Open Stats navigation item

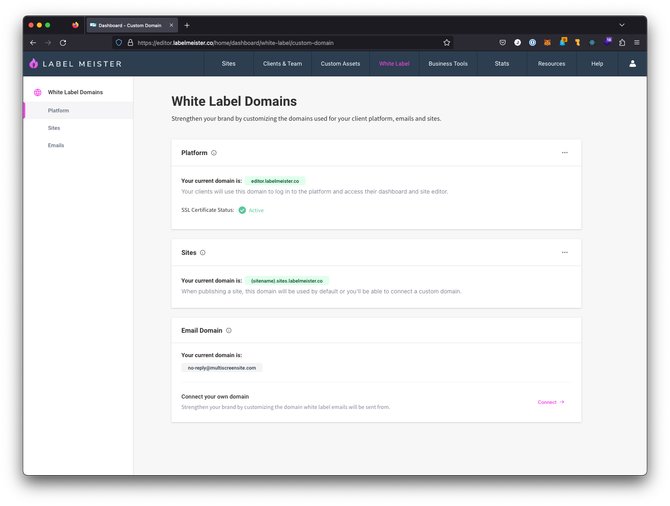[x=502, y=64]
